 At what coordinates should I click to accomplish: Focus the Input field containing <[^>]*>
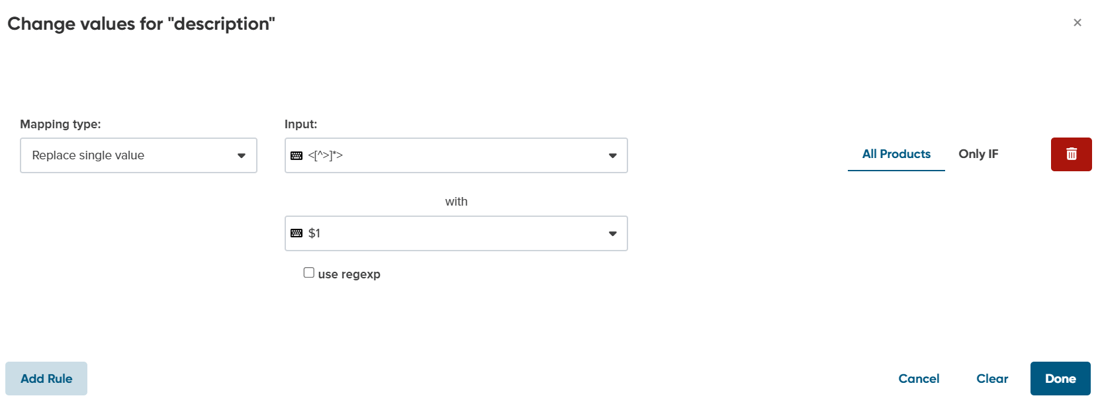pos(456,156)
